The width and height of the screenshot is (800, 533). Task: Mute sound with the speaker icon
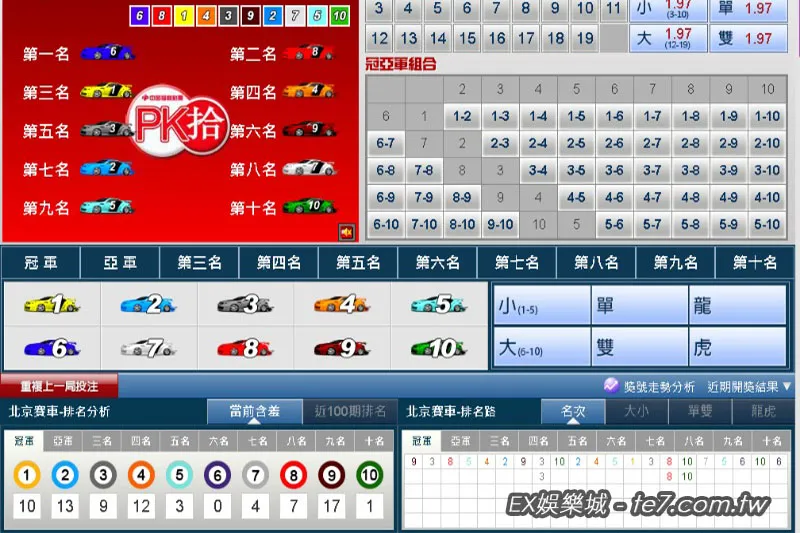click(x=346, y=232)
